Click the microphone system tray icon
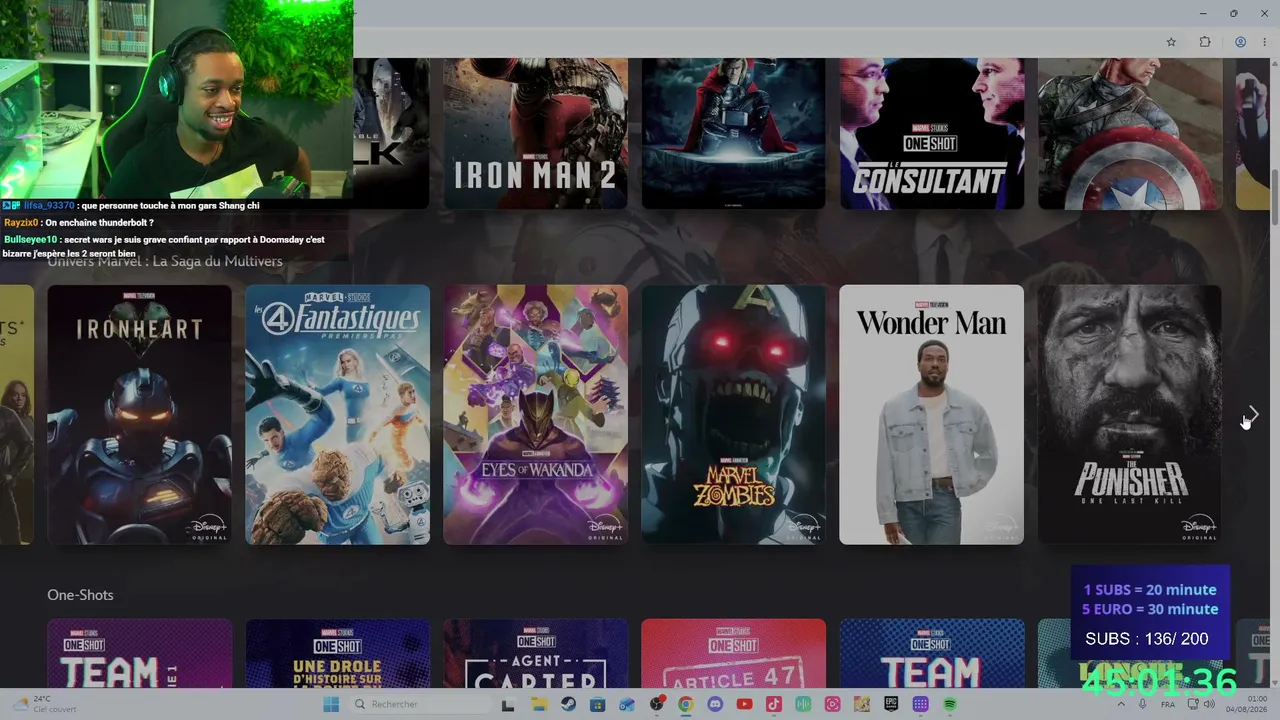1280x720 pixels. pos(1143,704)
